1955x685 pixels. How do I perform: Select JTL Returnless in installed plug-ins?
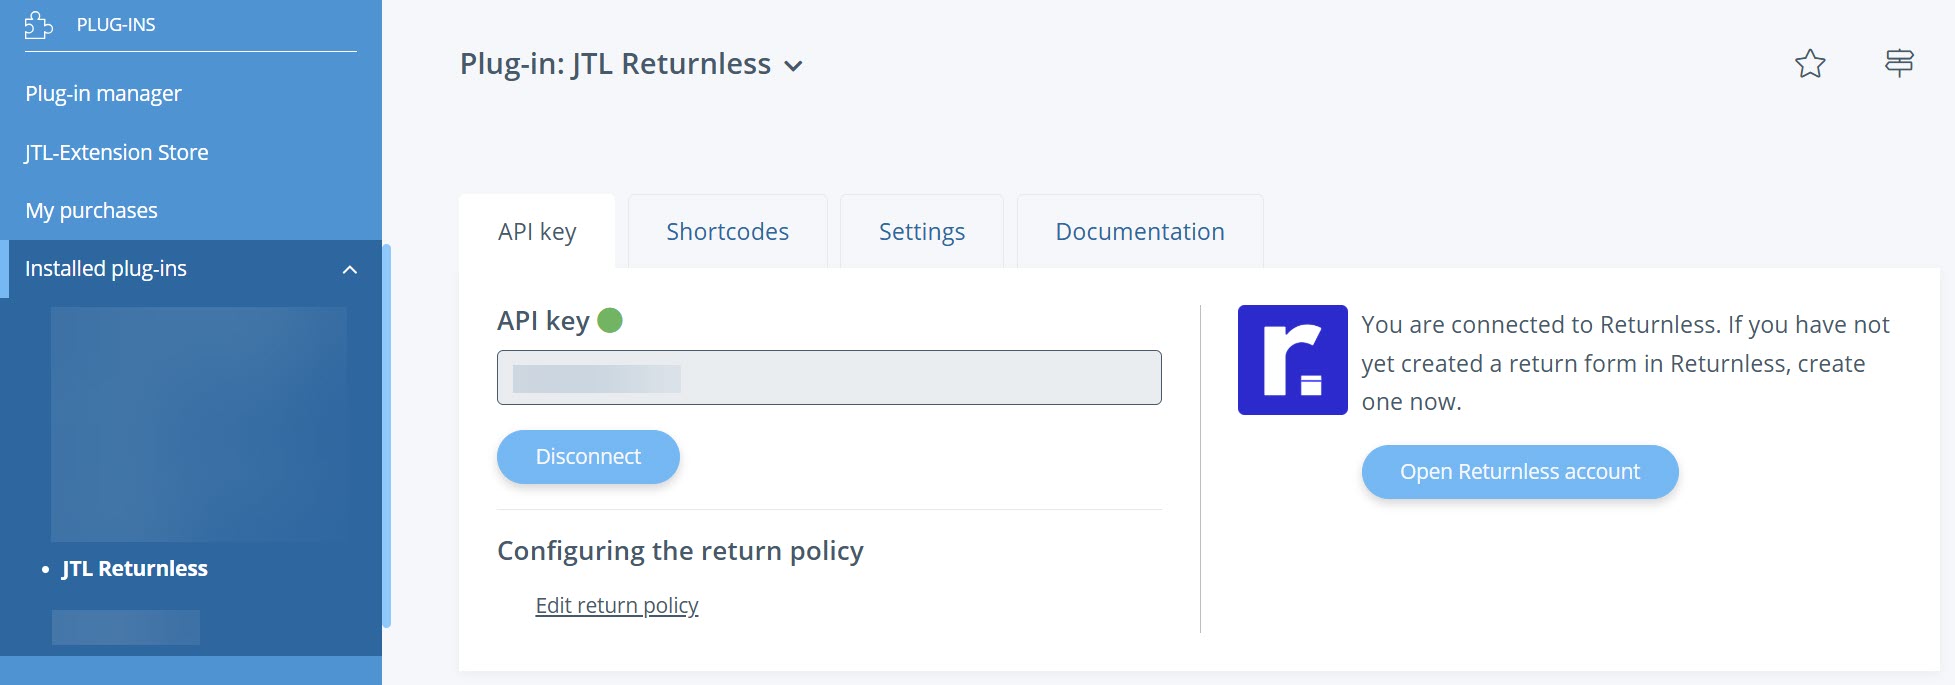coord(135,569)
